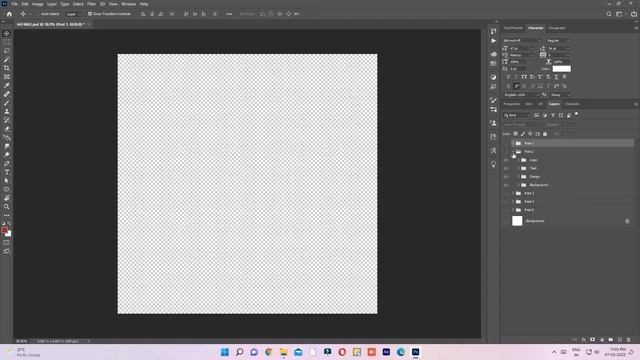The height and width of the screenshot is (360, 640).
Task: Select the Lasso tool
Action: pos(7,51)
